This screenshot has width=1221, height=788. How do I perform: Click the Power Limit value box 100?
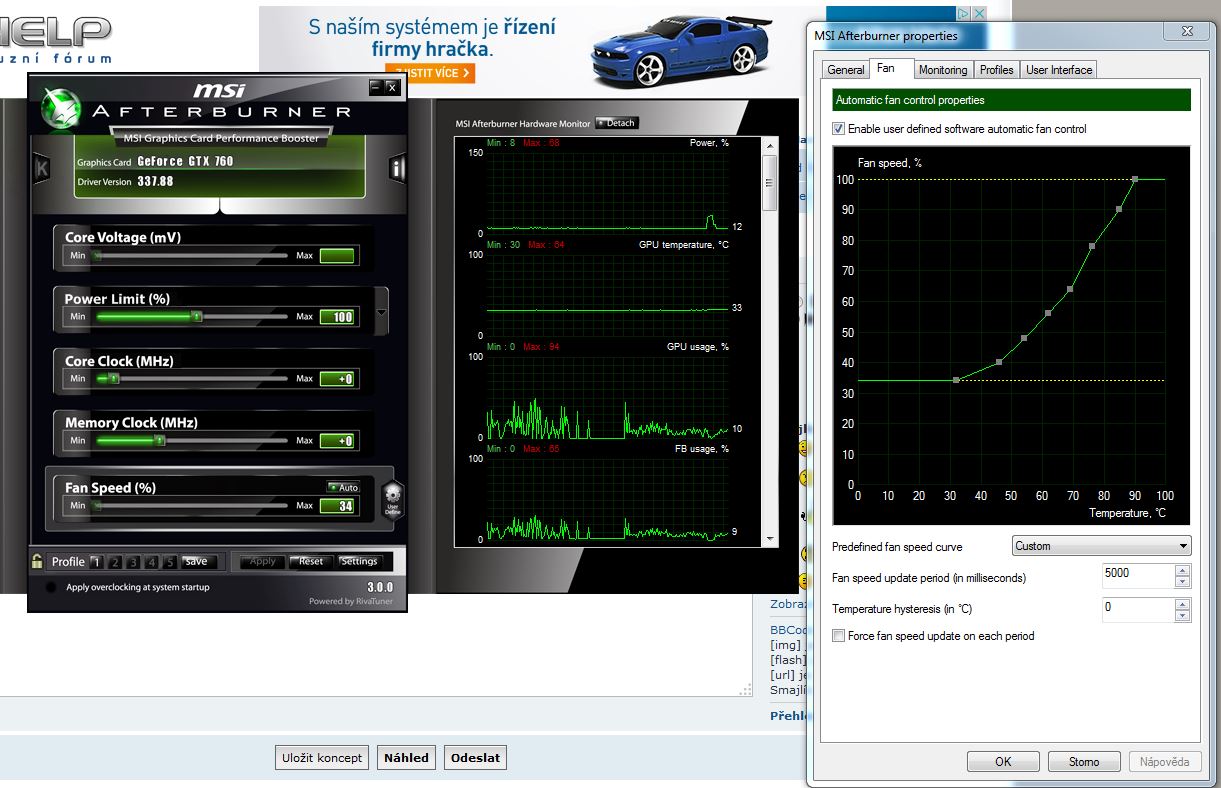coord(337,317)
